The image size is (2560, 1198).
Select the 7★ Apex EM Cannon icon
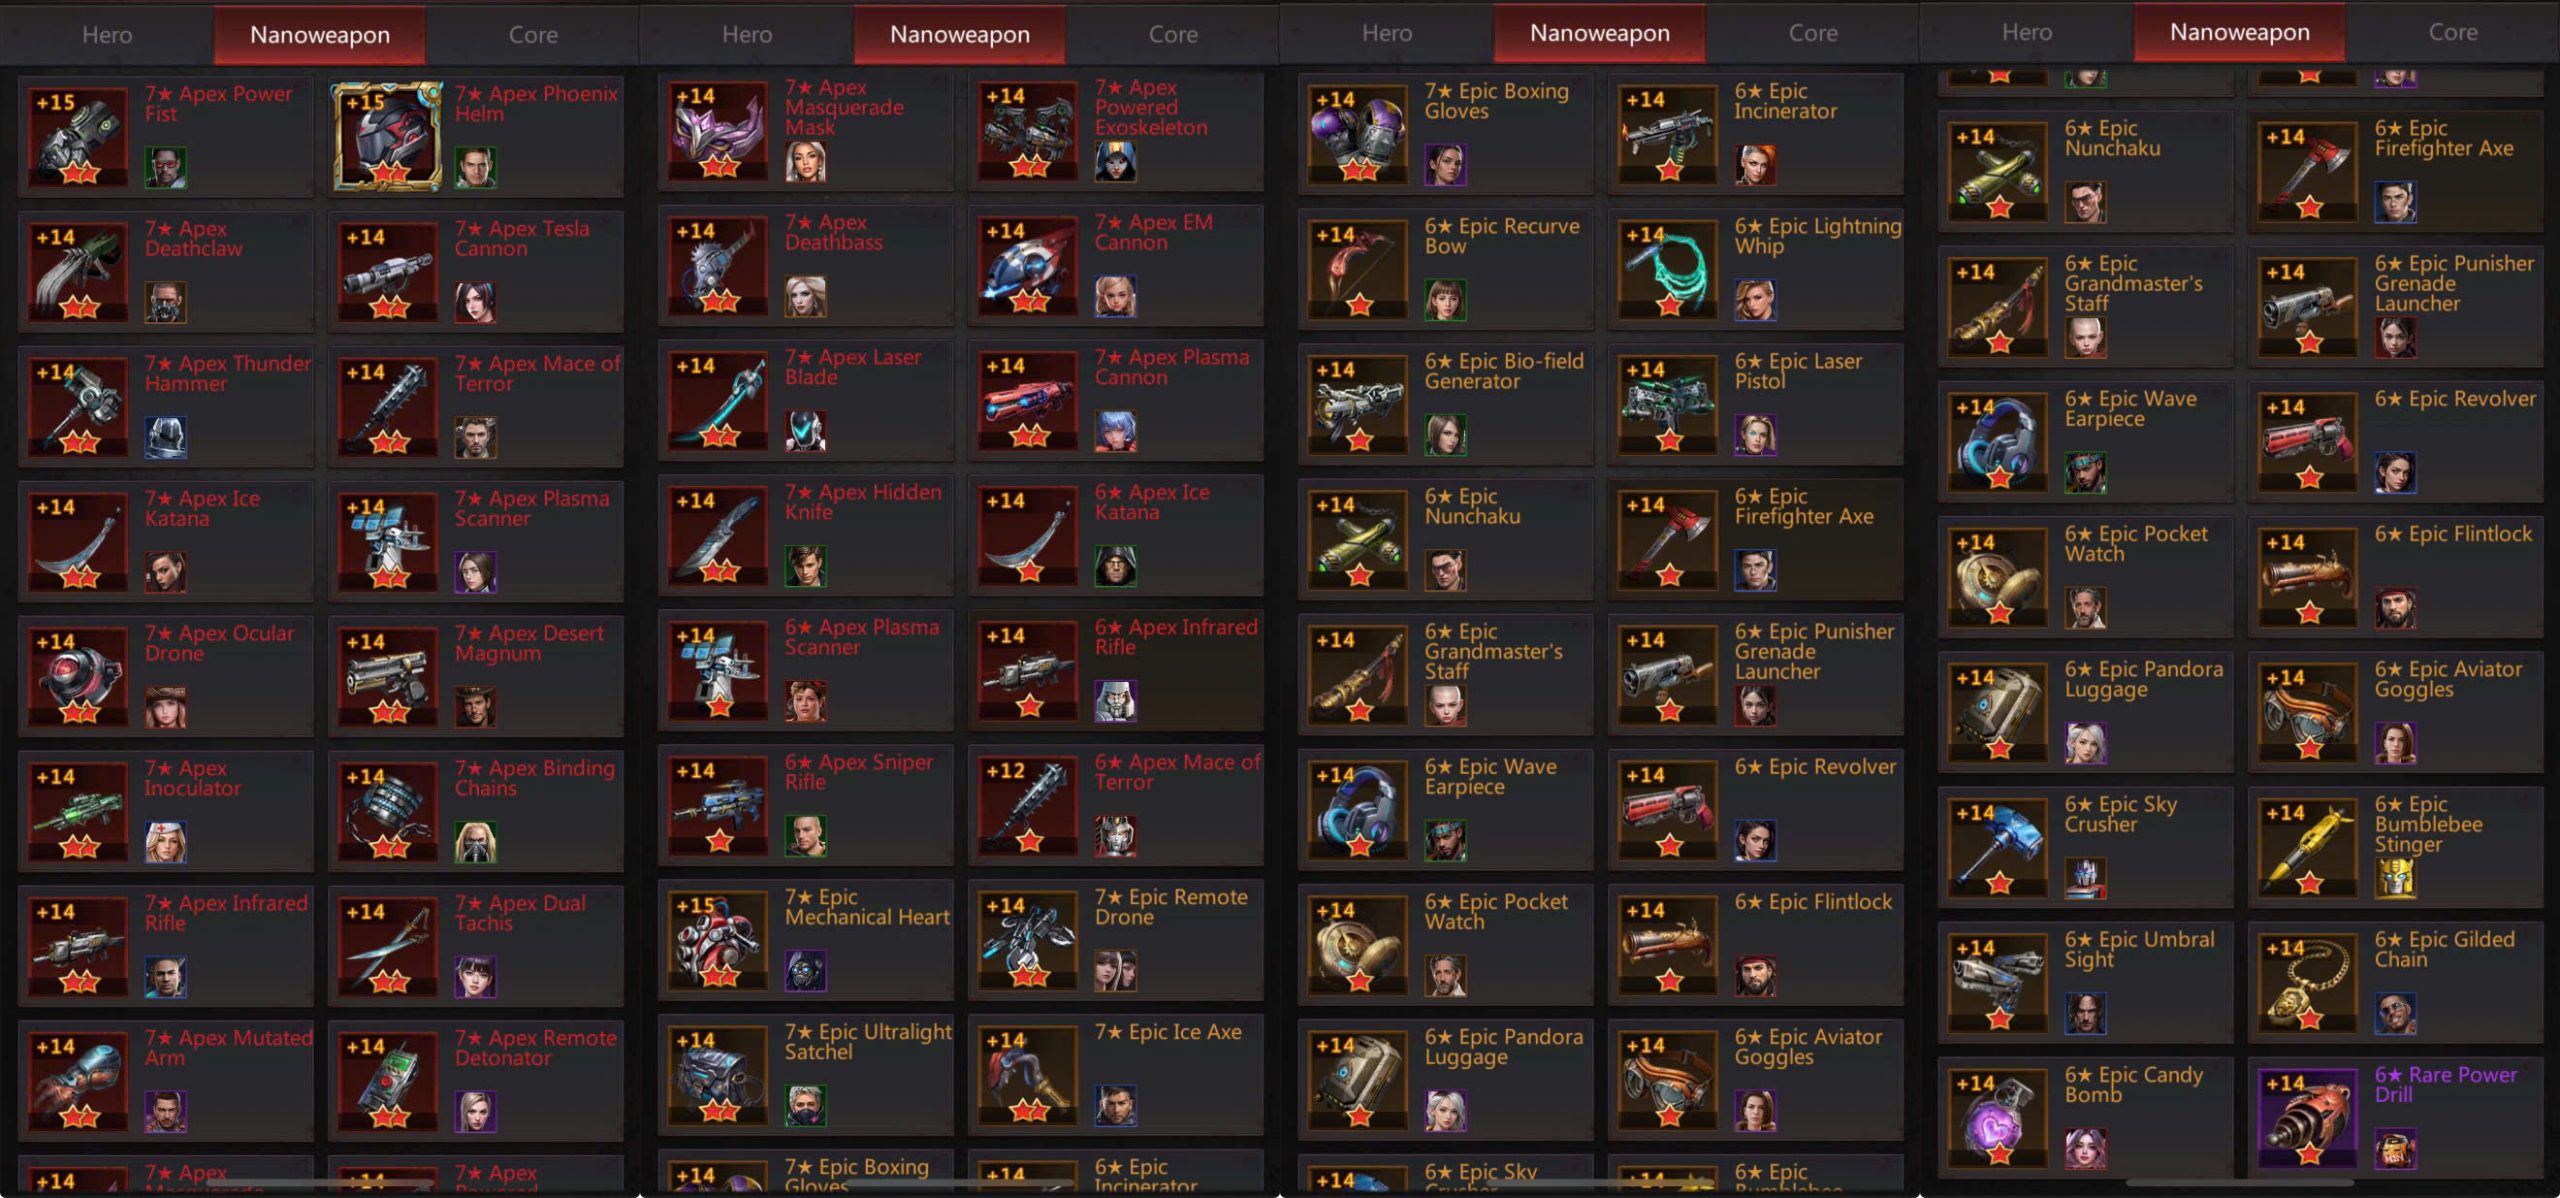tap(1028, 266)
